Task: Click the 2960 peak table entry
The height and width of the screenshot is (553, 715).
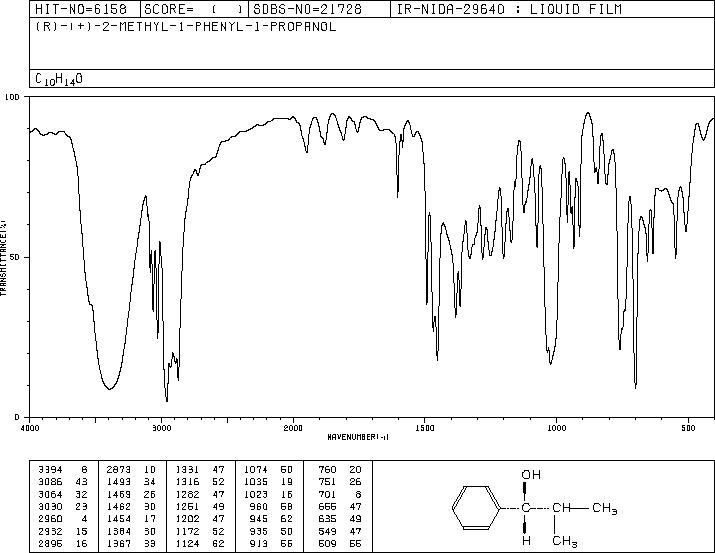Action: tap(63, 519)
